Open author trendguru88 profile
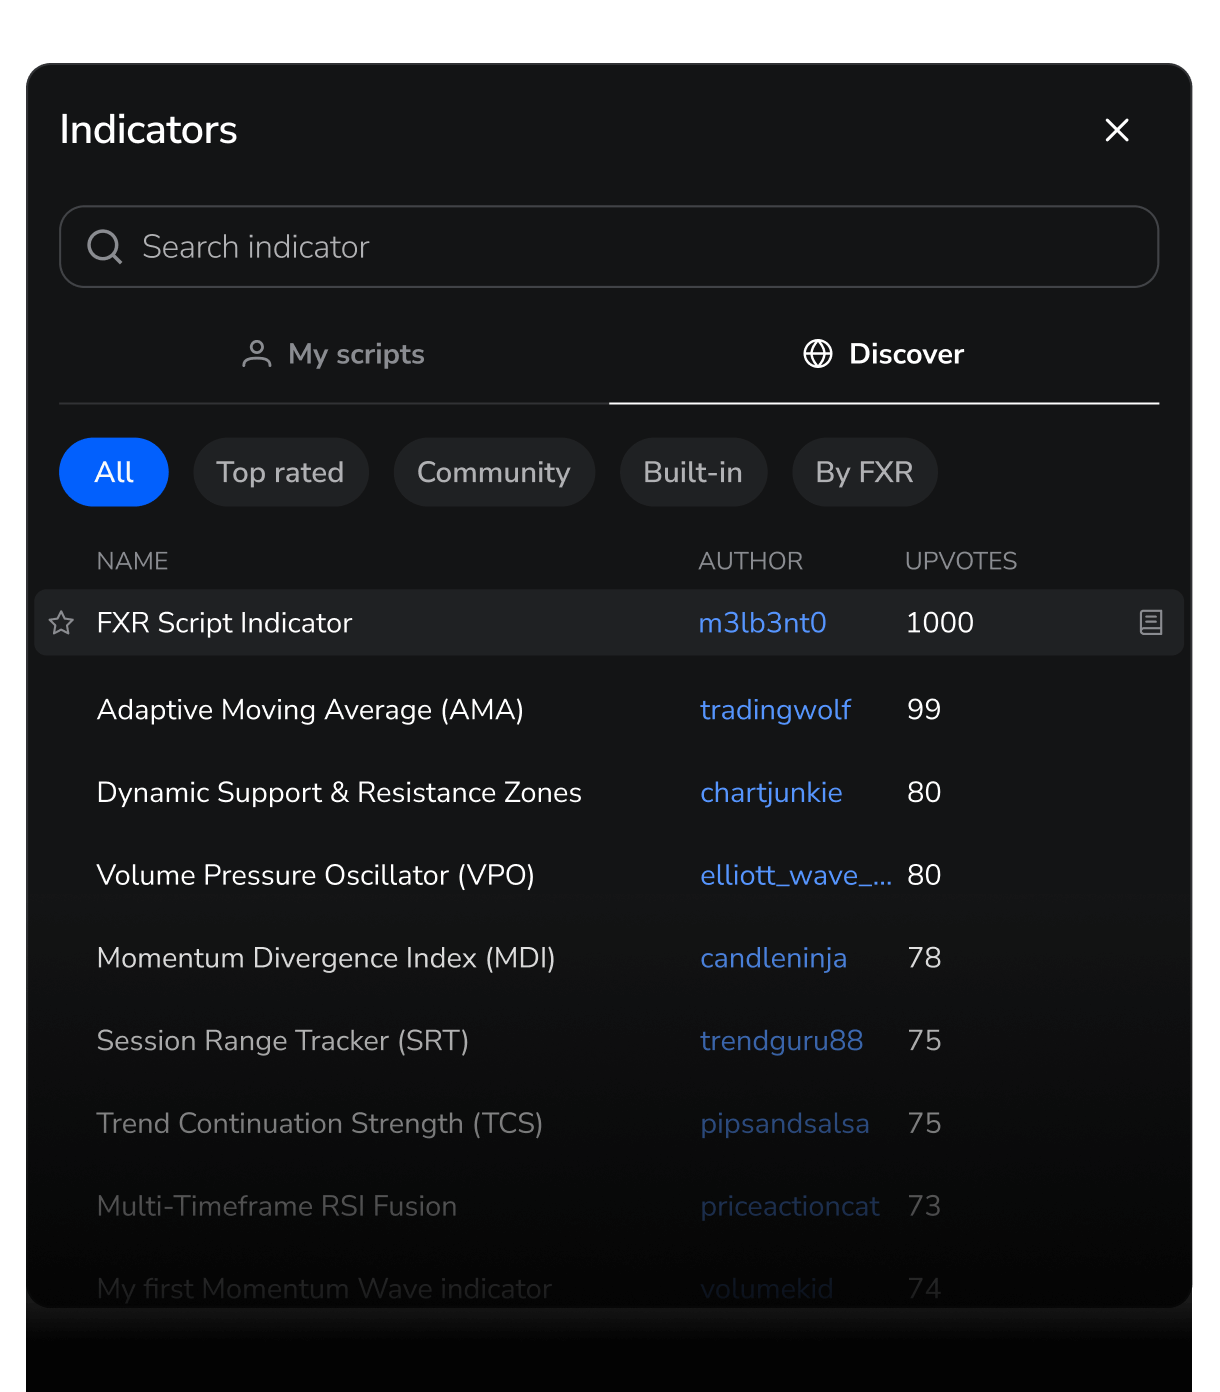 [781, 1041]
